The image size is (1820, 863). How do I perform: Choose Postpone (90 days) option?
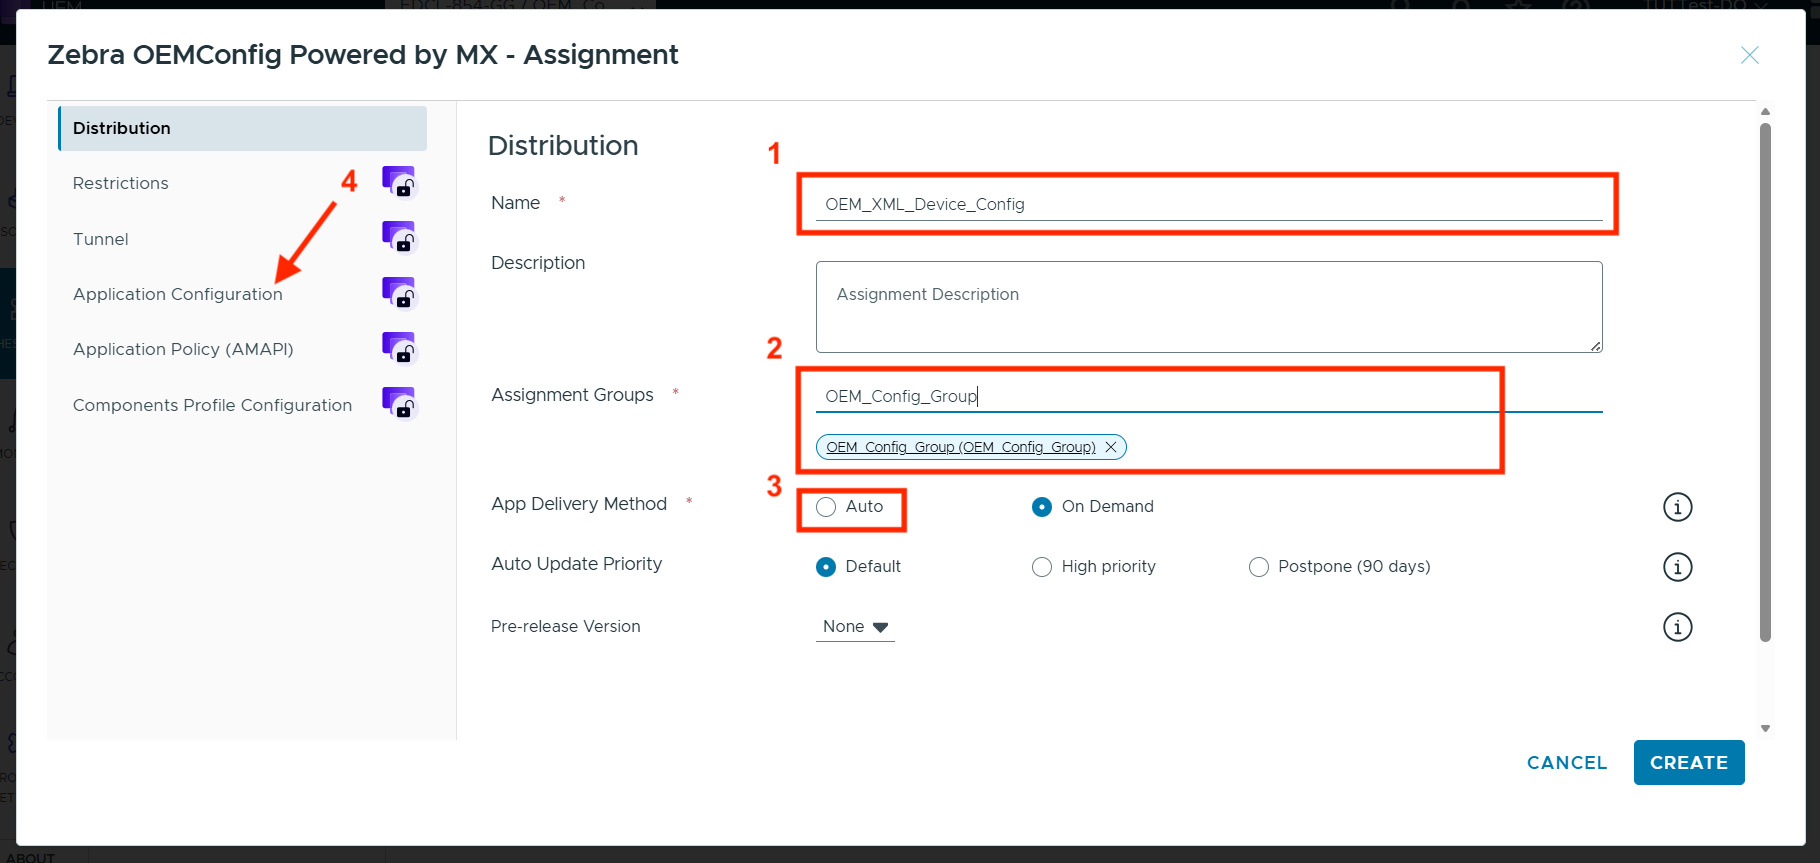click(1259, 567)
